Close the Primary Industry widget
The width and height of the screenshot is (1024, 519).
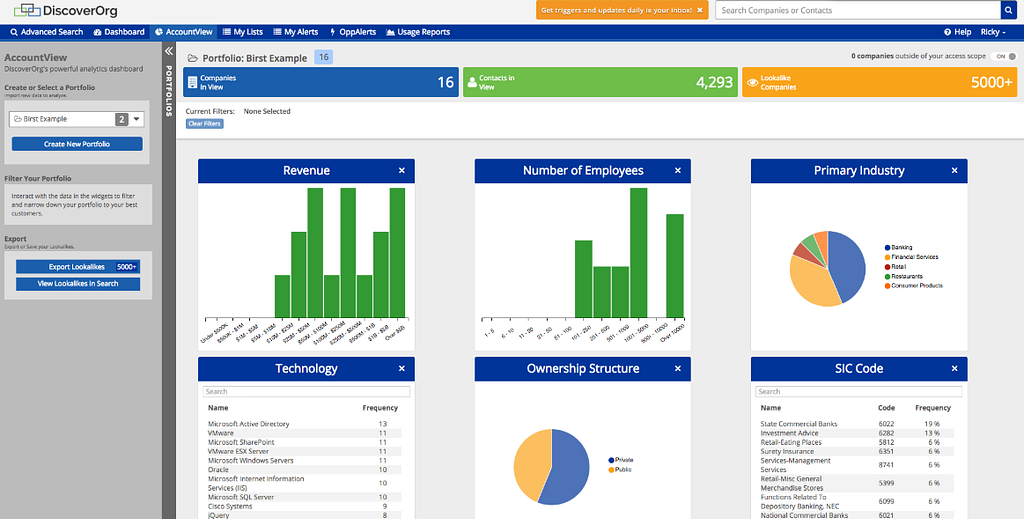(x=954, y=170)
